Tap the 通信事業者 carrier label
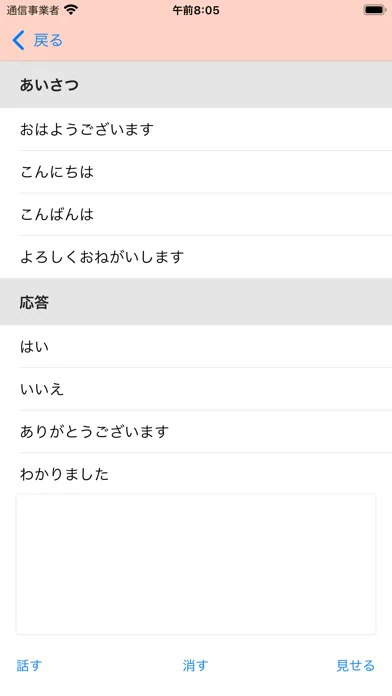This screenshot has width=392, height=696. pyautogui.click(x=33, y=10)
